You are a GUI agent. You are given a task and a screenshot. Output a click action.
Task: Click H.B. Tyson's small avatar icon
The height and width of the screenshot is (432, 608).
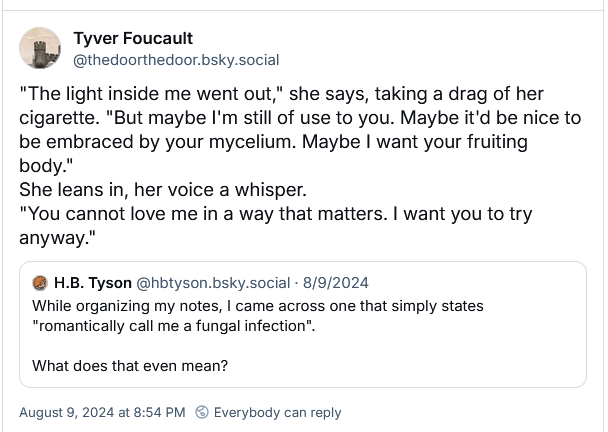(x=40, y=284)
